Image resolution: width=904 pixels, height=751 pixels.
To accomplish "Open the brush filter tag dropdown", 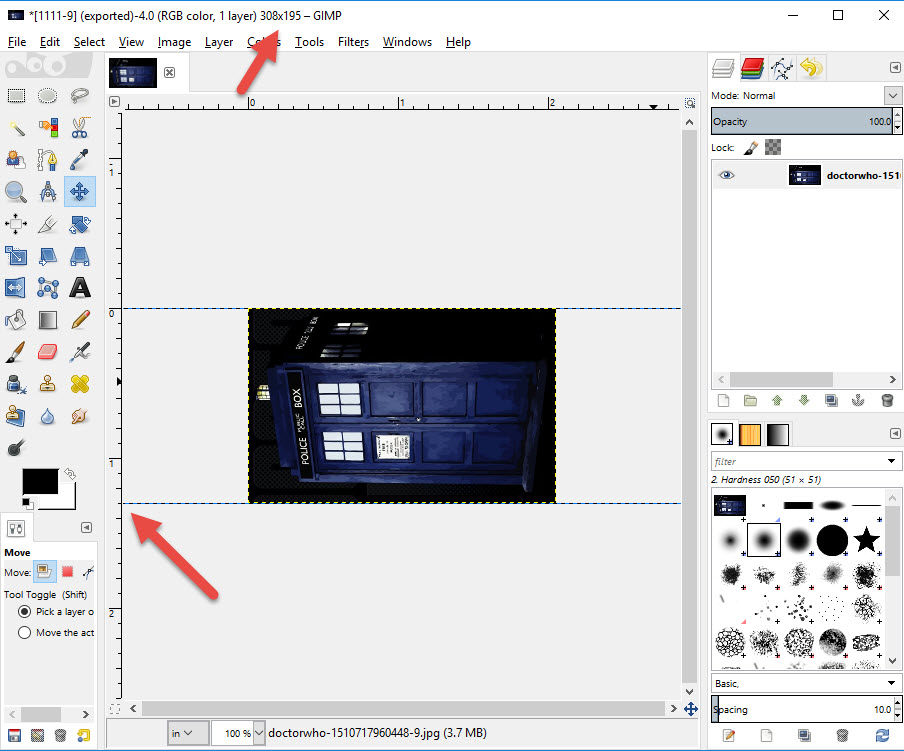I will point(891,461).
